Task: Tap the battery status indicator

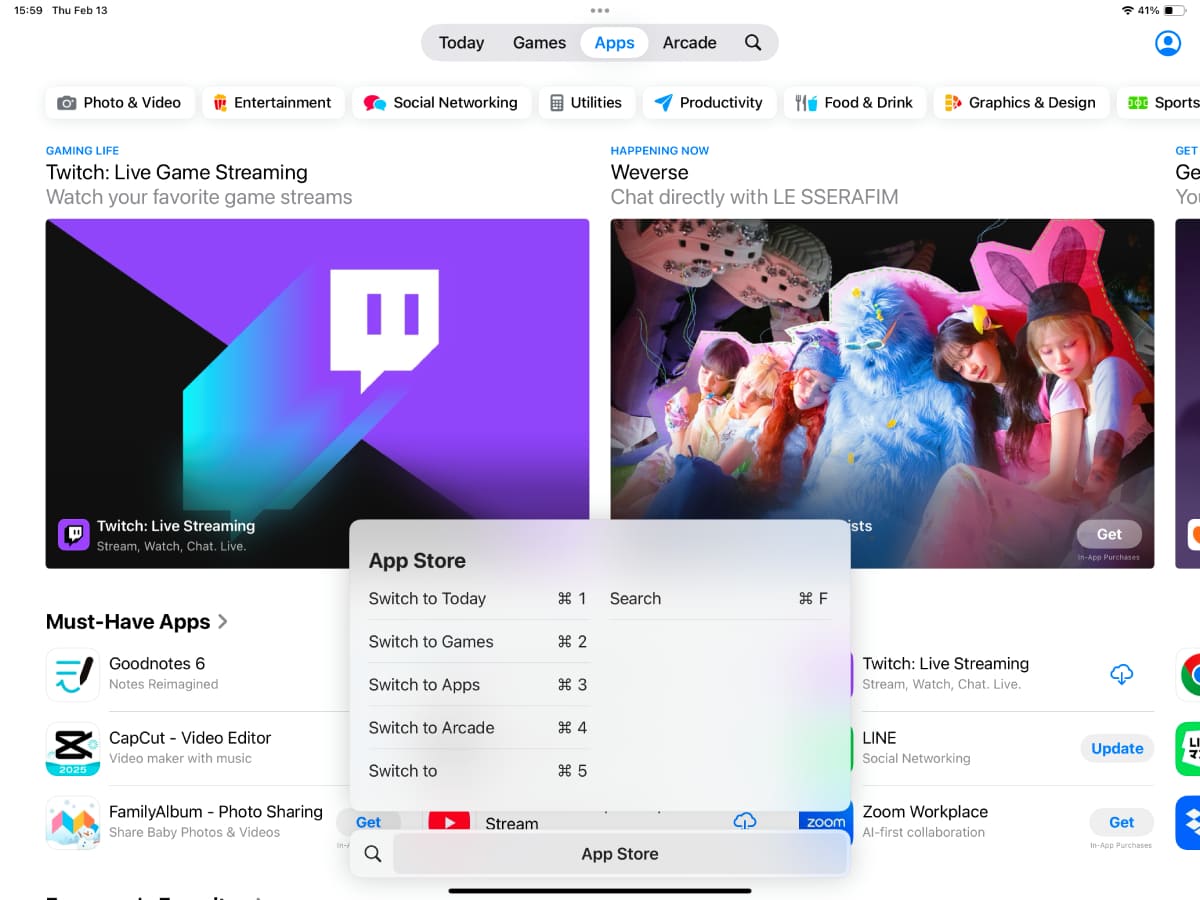Action: pos(1176,10)
